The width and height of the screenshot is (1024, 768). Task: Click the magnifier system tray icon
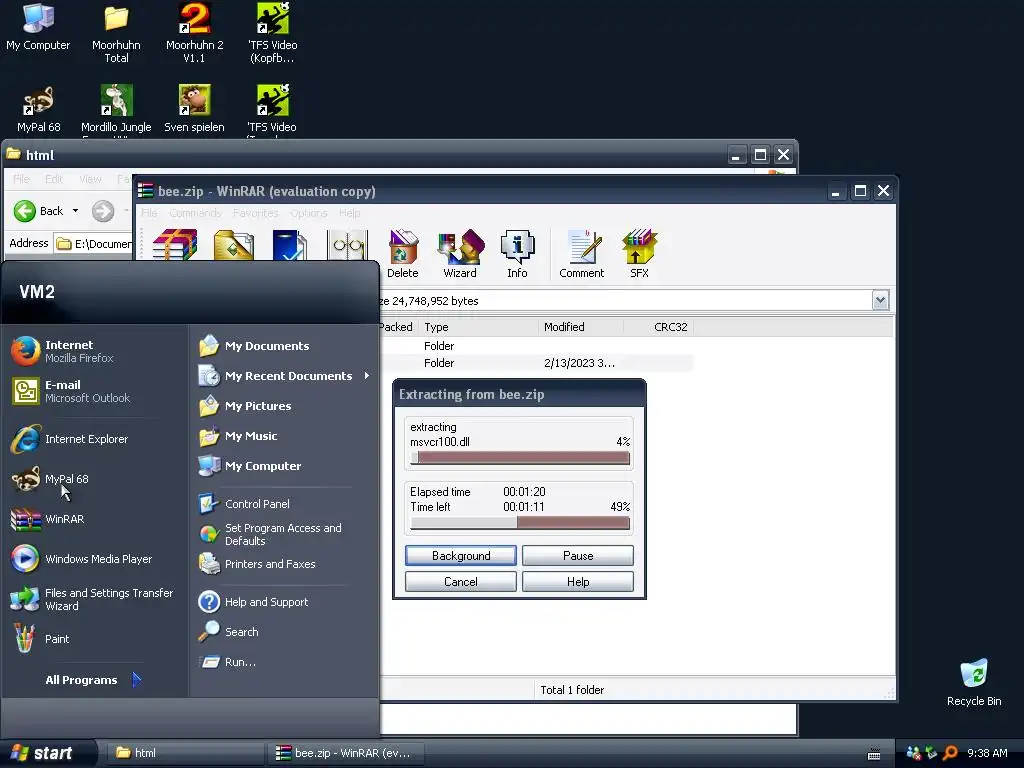tap(950, 753)
